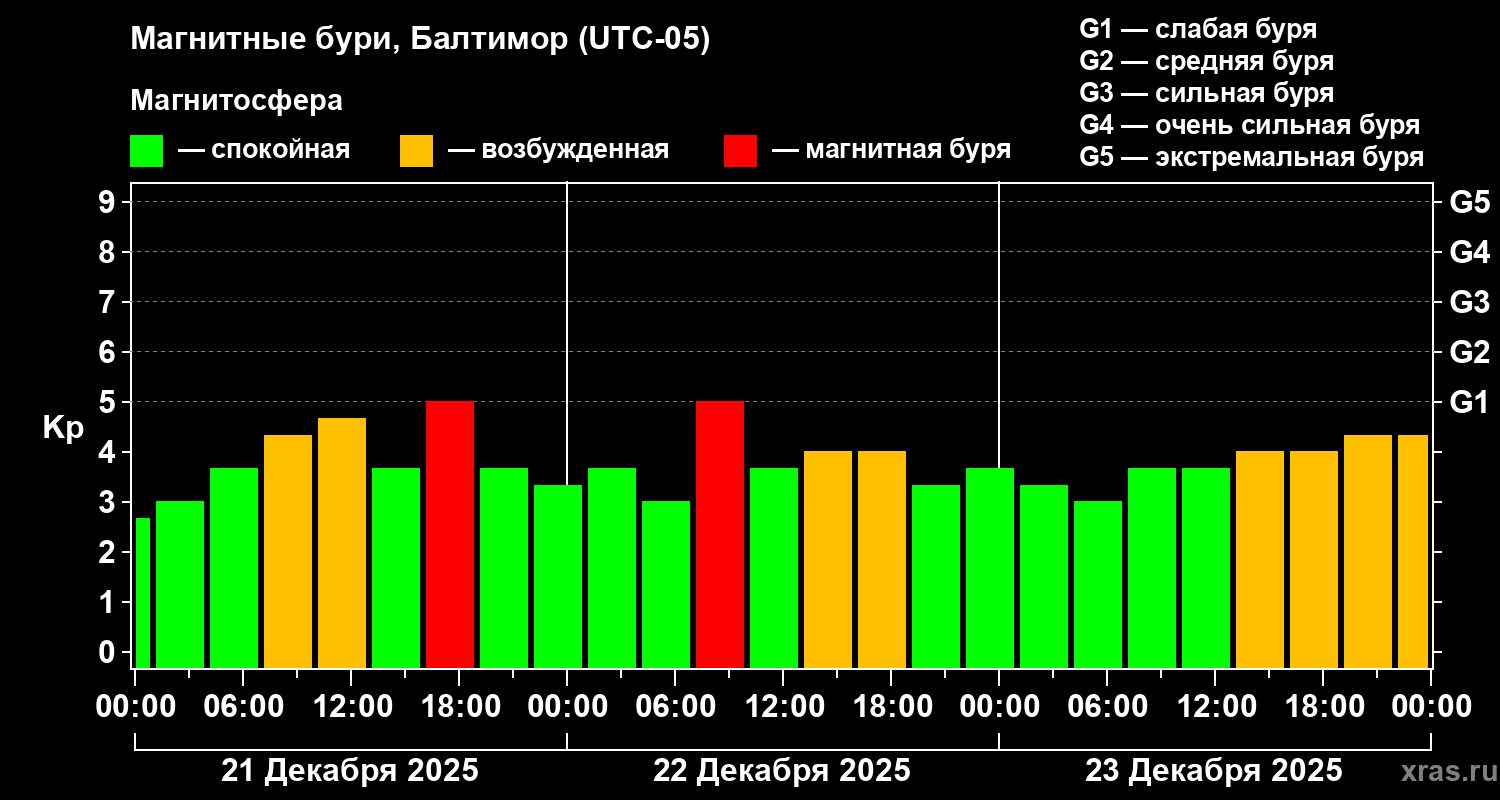Click the green 'спокойная' legend swatch
Viewport: 1500px width, 800px height.
point(147,150)
